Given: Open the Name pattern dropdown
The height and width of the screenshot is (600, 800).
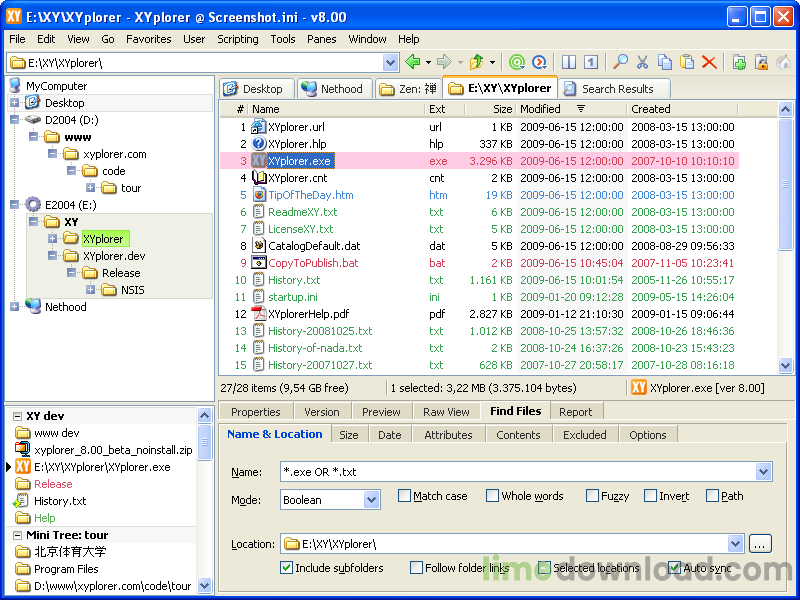Looking at the screenshot, I should (763, 472).
